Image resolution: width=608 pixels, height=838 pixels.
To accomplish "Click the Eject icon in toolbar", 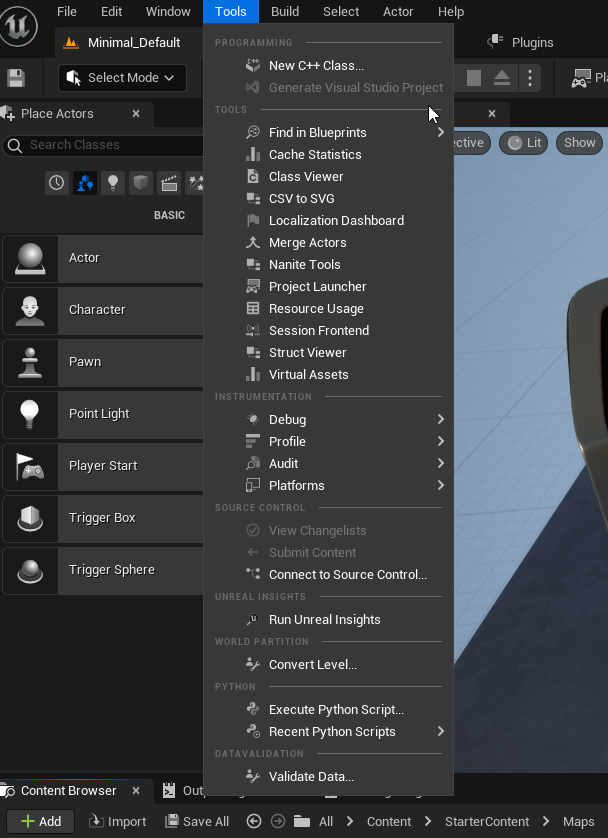I will pos(502,78).
